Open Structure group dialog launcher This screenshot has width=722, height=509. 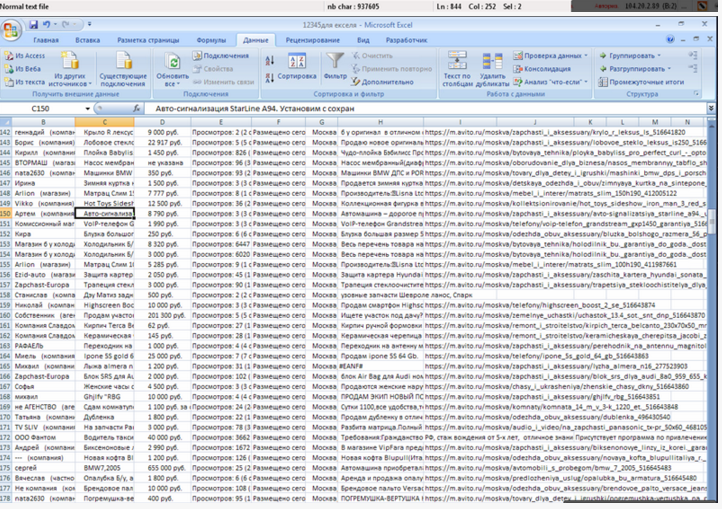(x=696, y=94)
